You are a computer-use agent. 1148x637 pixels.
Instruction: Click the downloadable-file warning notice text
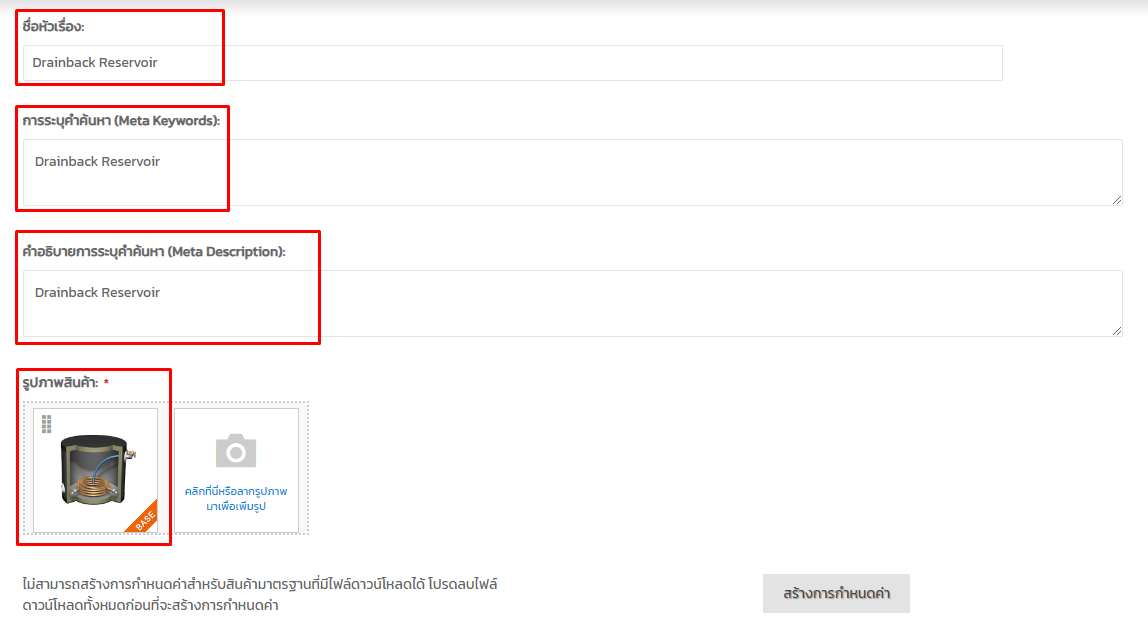[260, 594]
